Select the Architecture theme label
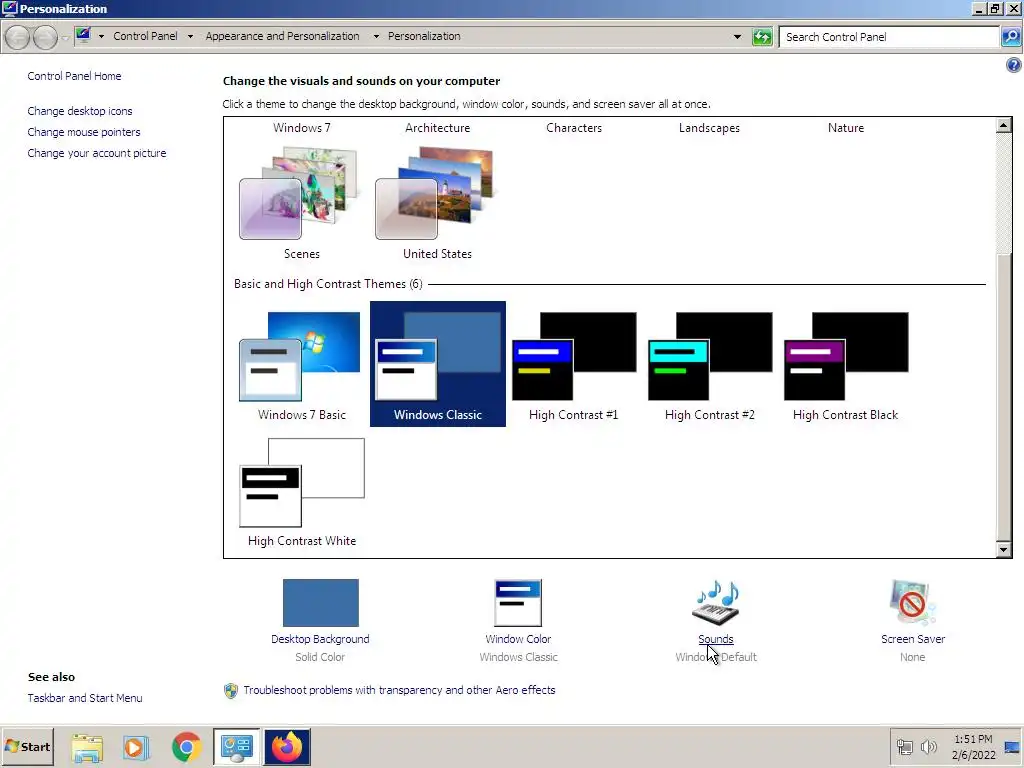The width and height of the screenshot is (1024, 768). pyautogui.click(x=438, y=128)
